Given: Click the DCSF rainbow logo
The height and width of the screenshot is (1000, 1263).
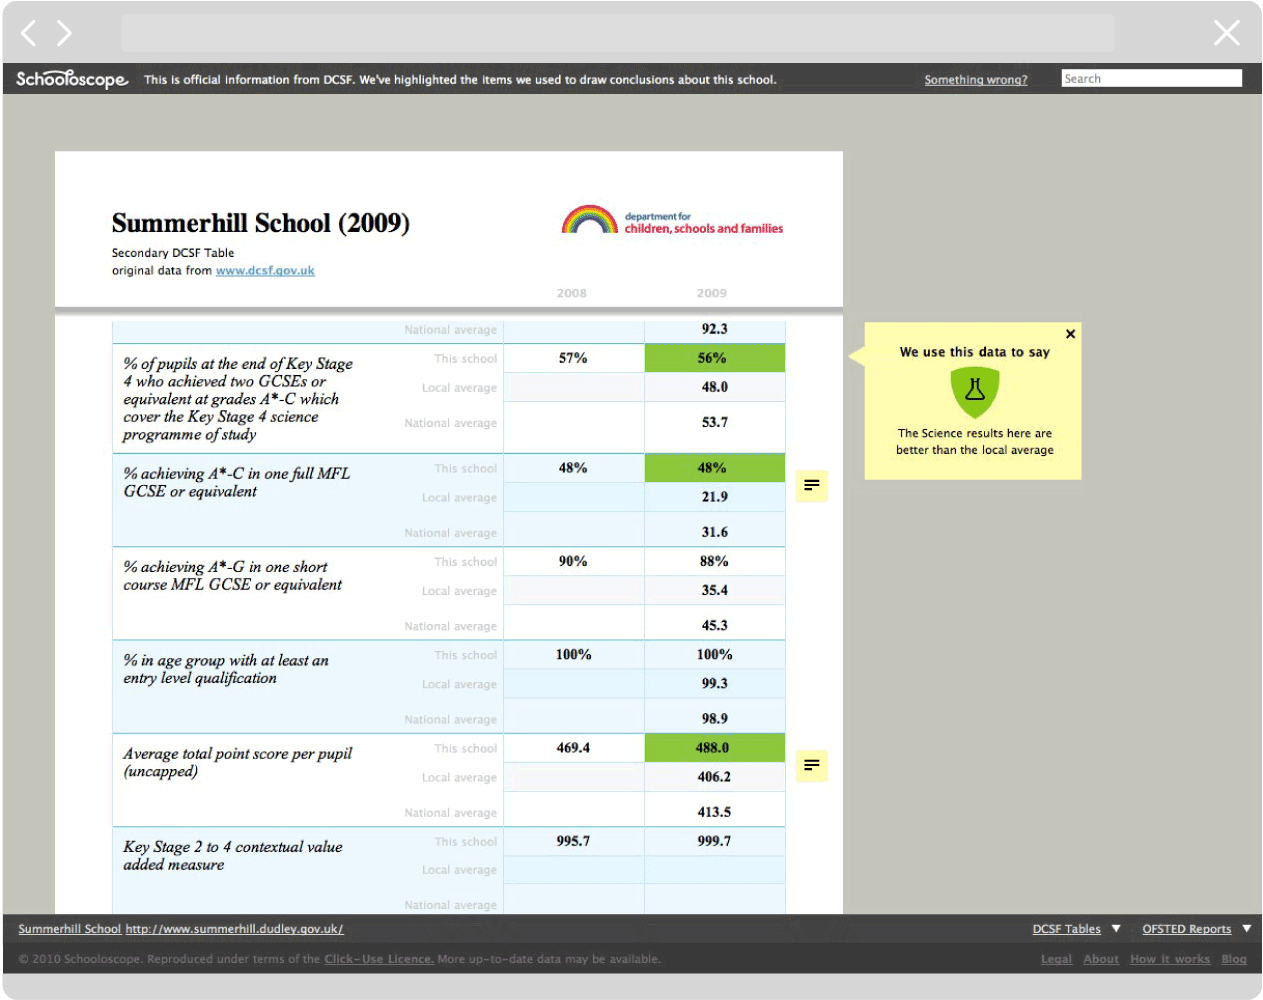Looking at the screenshot, I should click(672, 221).
